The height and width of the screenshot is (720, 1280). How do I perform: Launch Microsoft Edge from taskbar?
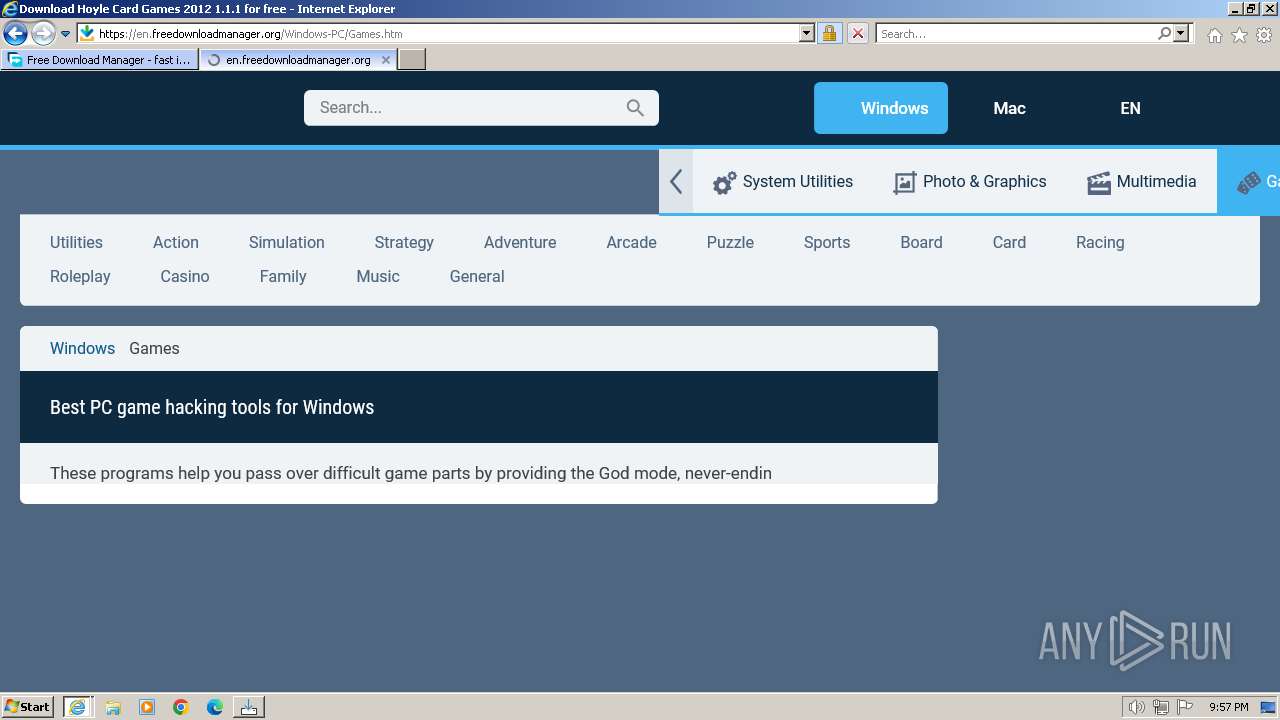point(215,707)
